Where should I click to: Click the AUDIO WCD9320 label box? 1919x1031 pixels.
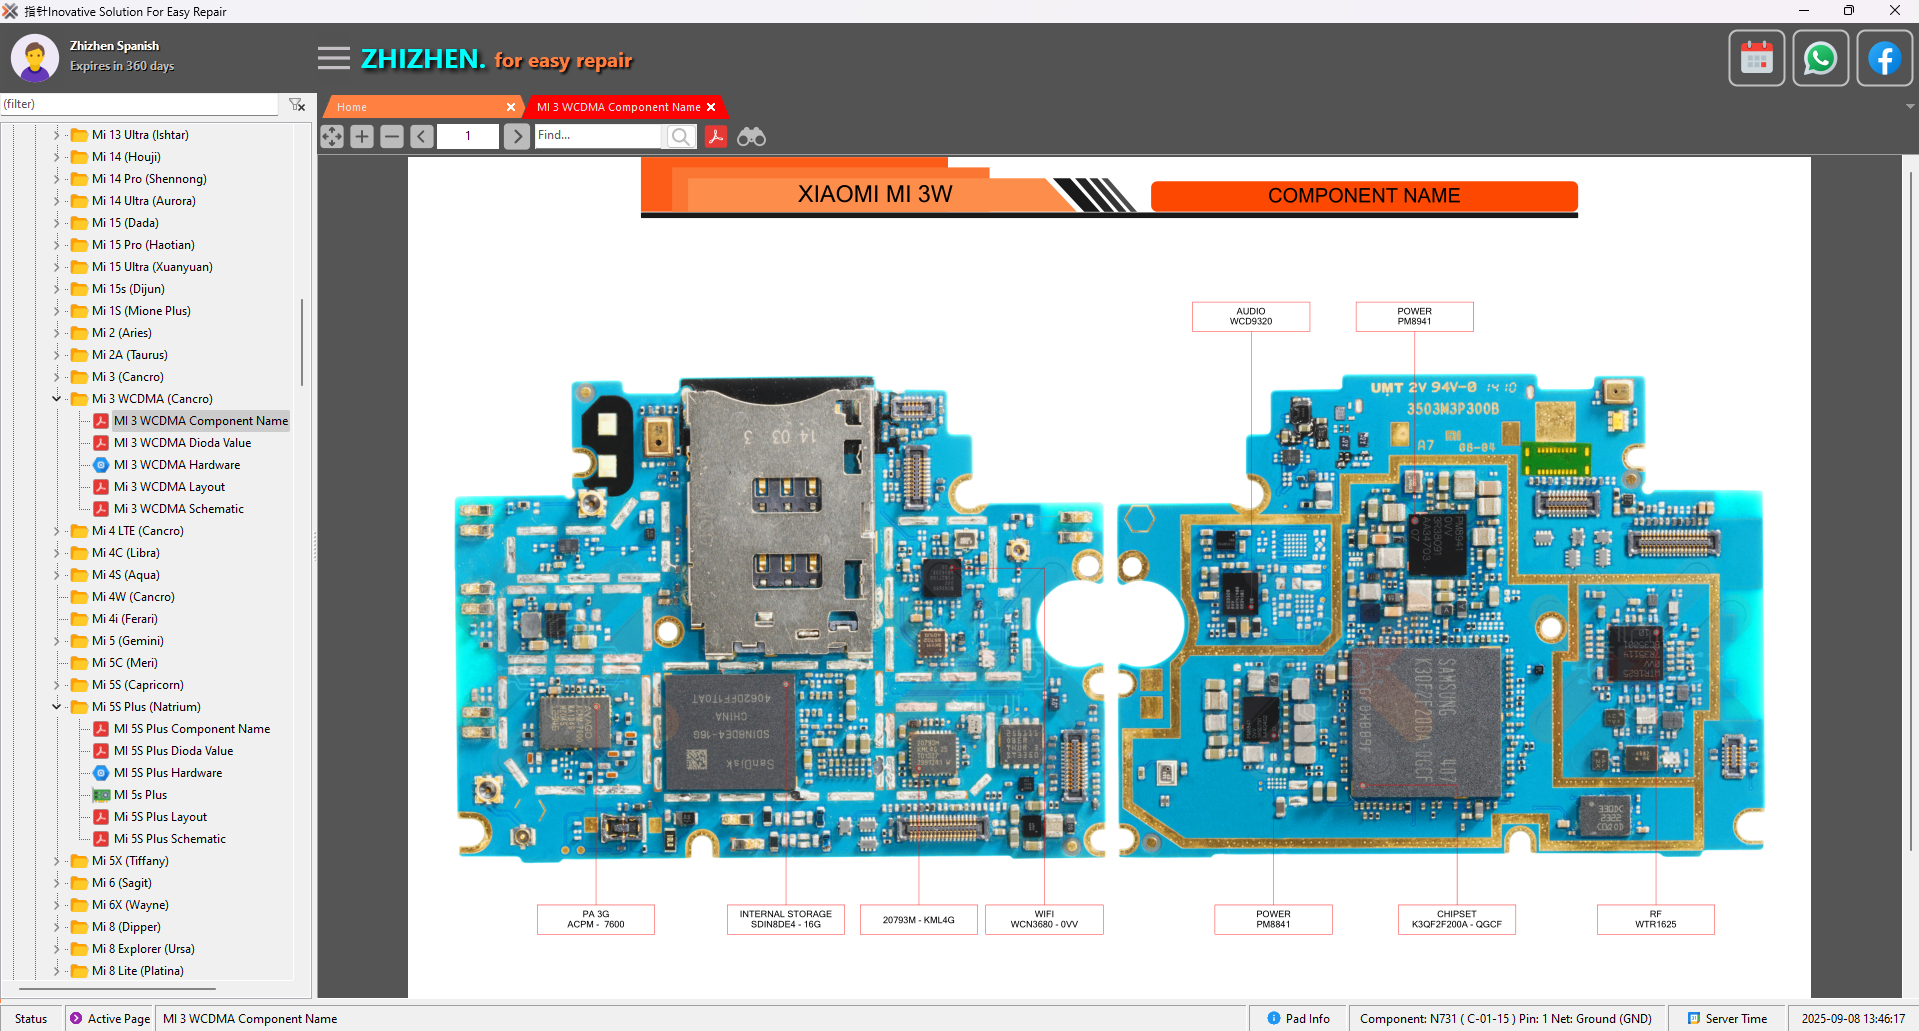click(1250, 316)
